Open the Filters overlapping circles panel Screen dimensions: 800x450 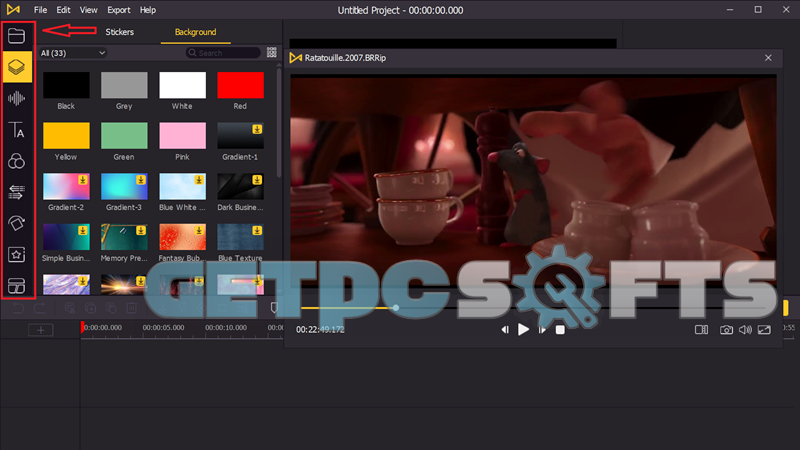point(16,161)
